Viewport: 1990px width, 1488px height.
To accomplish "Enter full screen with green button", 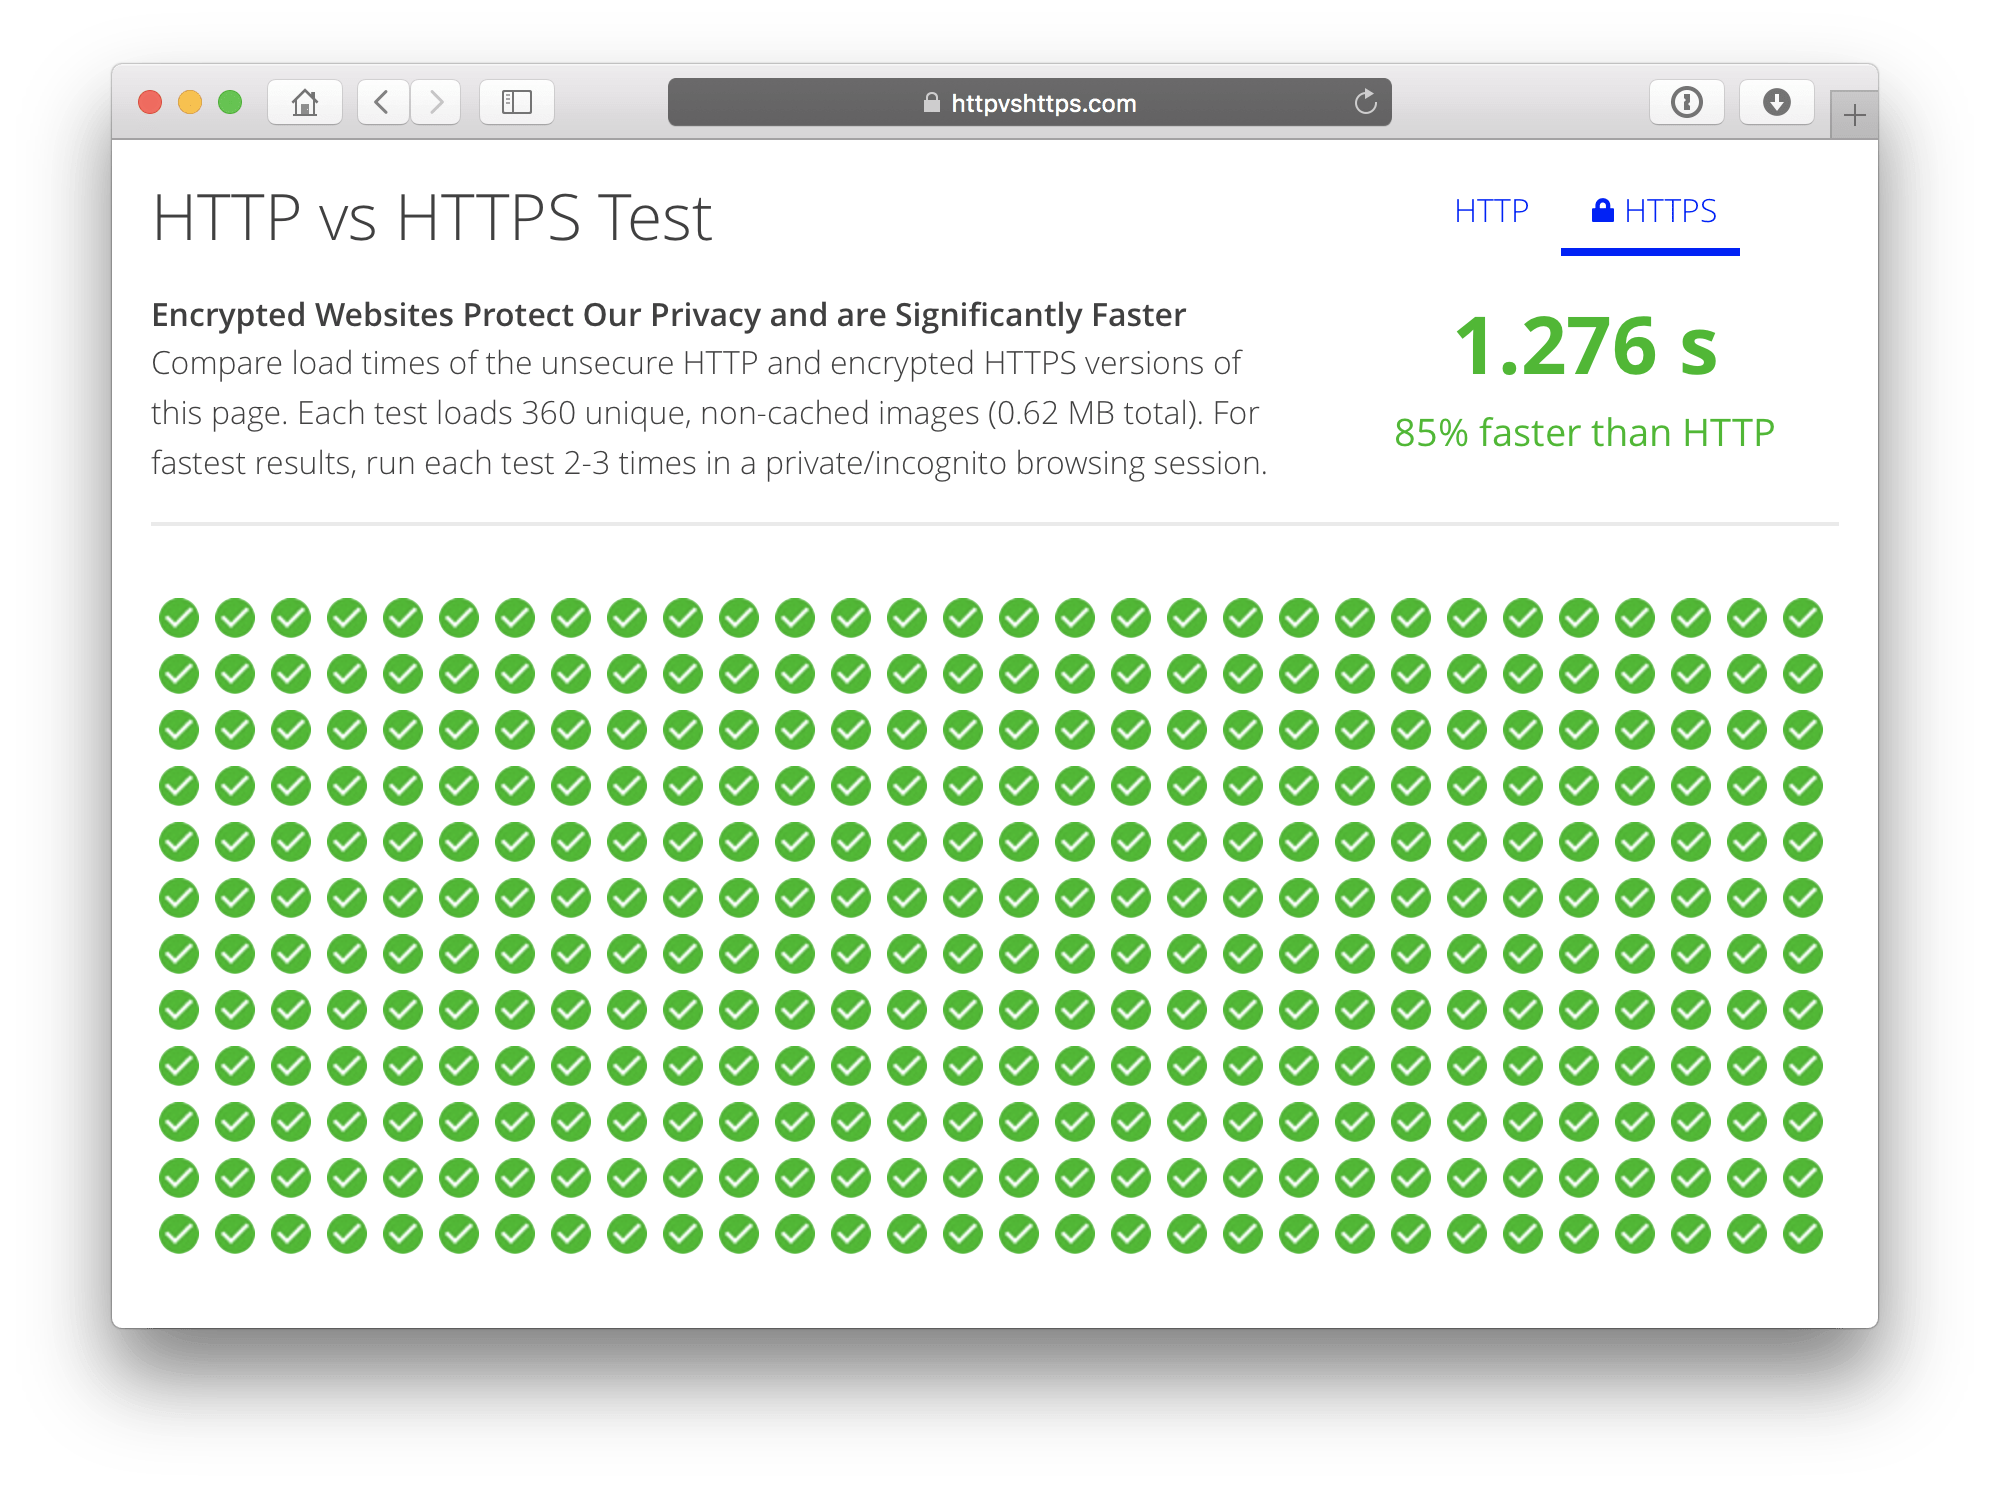I will click(x=230, y=102).
